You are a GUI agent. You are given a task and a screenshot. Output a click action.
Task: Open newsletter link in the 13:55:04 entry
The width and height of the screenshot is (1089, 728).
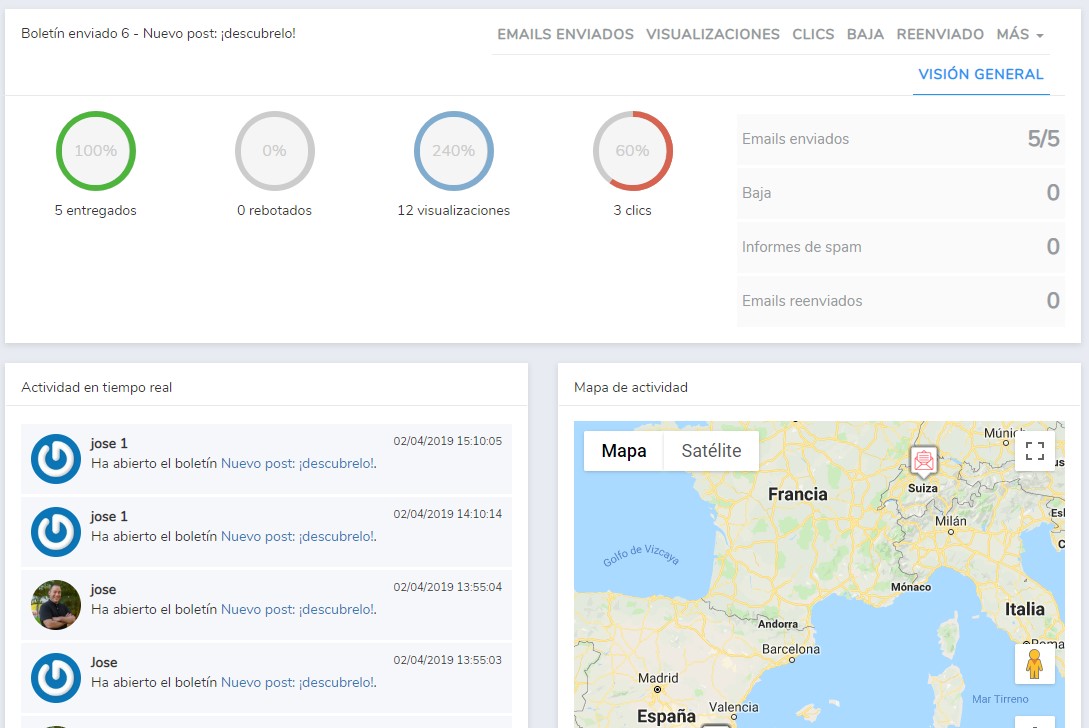pos(298,609)
